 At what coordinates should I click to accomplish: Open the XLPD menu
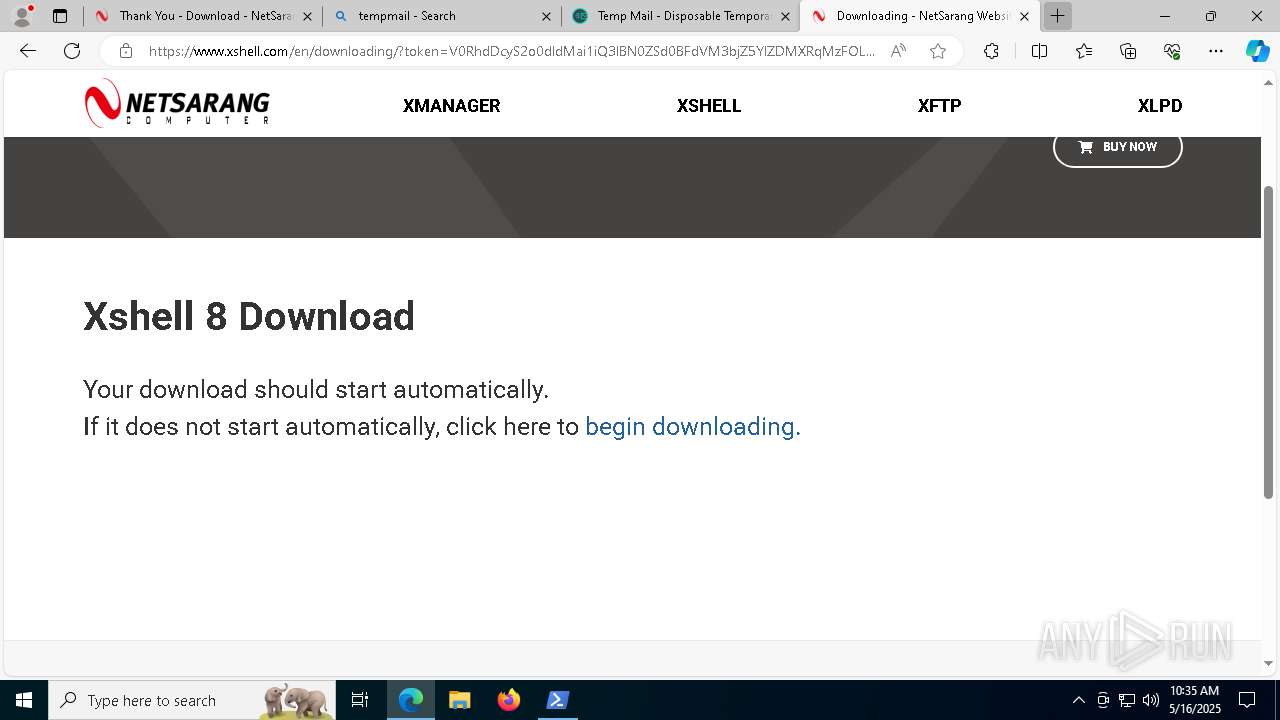point(1160,106)
